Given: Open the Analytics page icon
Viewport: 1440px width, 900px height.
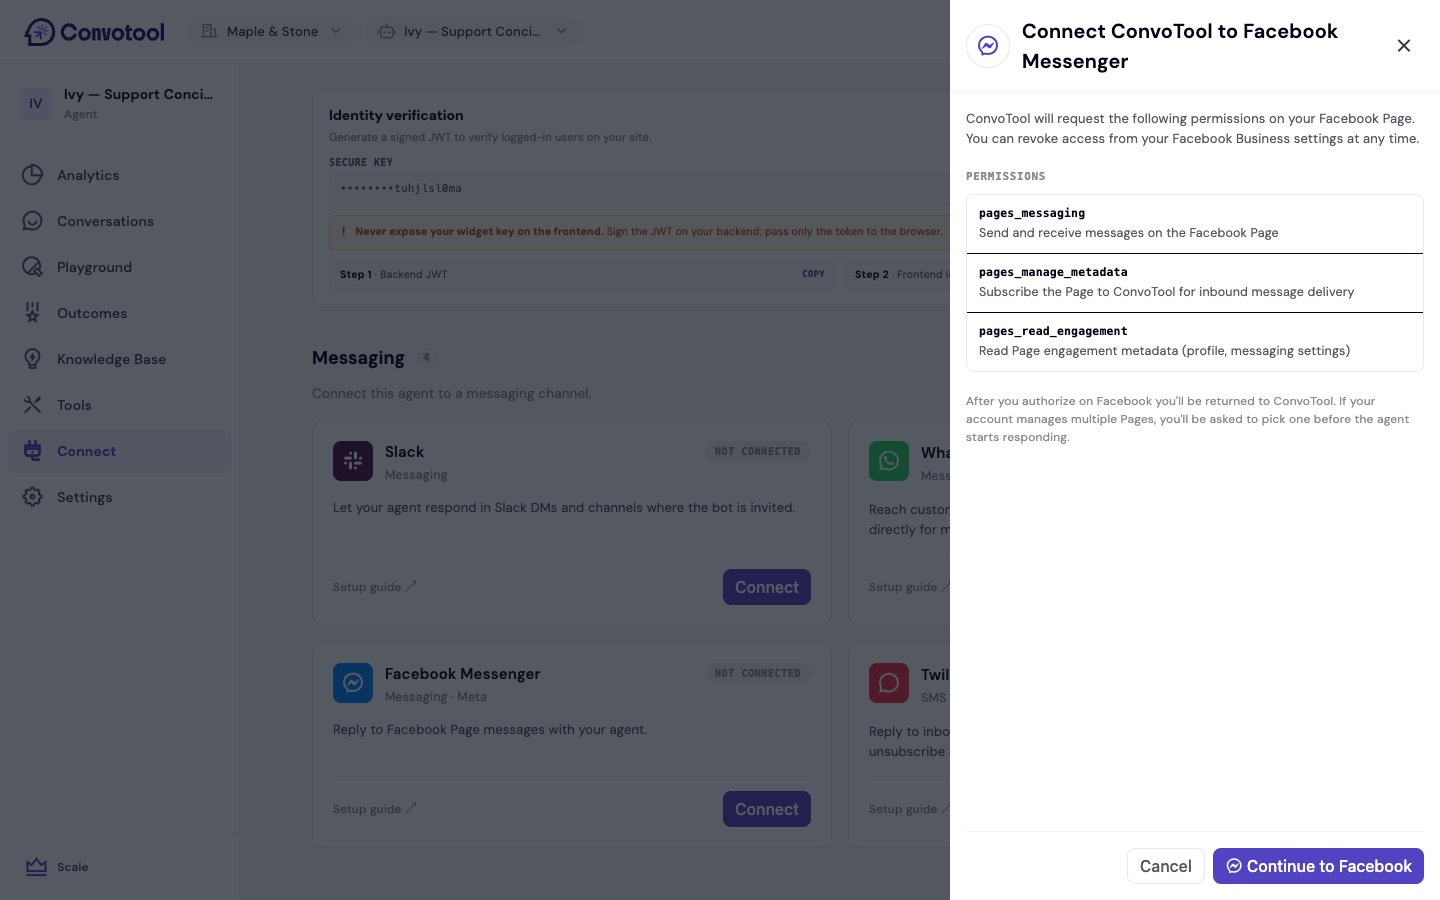Looking at the screenshot, I should coord(33,175).
